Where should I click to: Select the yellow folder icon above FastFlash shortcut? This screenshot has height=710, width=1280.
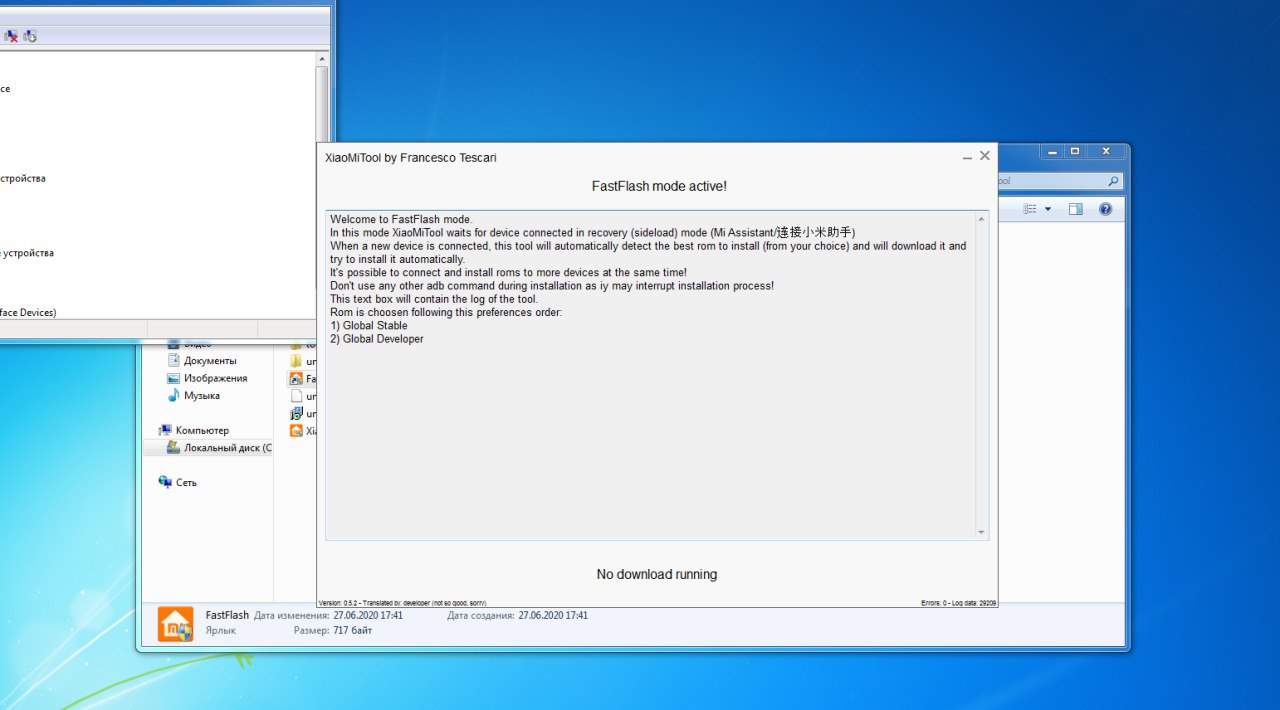click(x=296, y=361)
